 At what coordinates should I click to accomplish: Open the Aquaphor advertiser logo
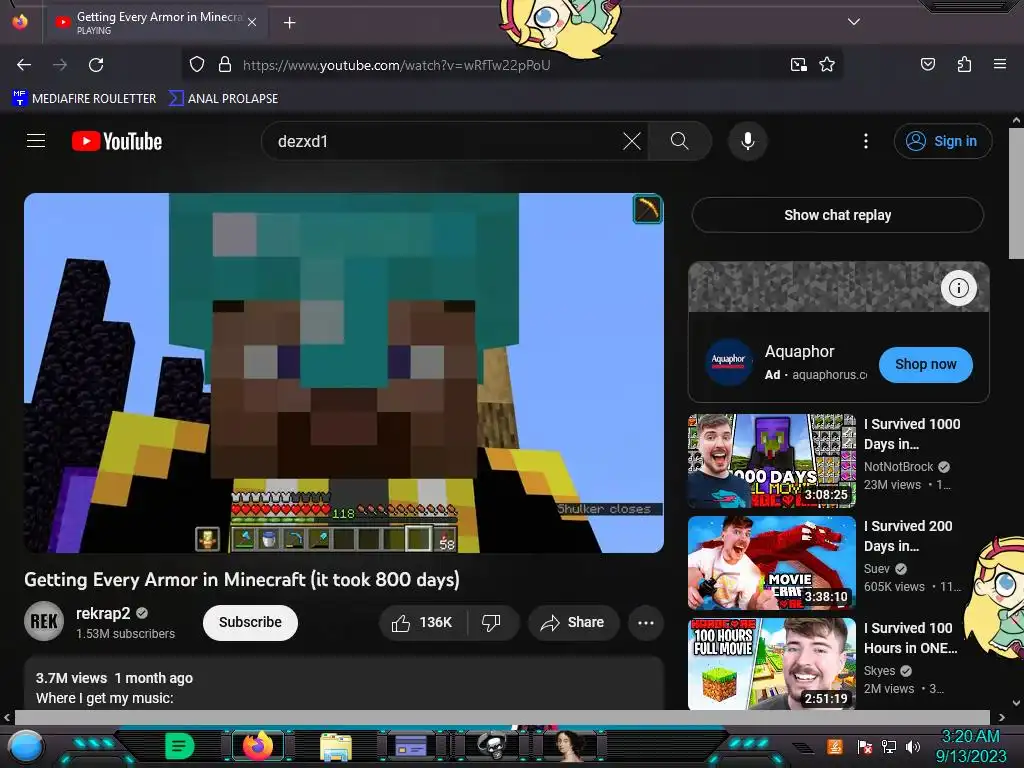point(728,361)
